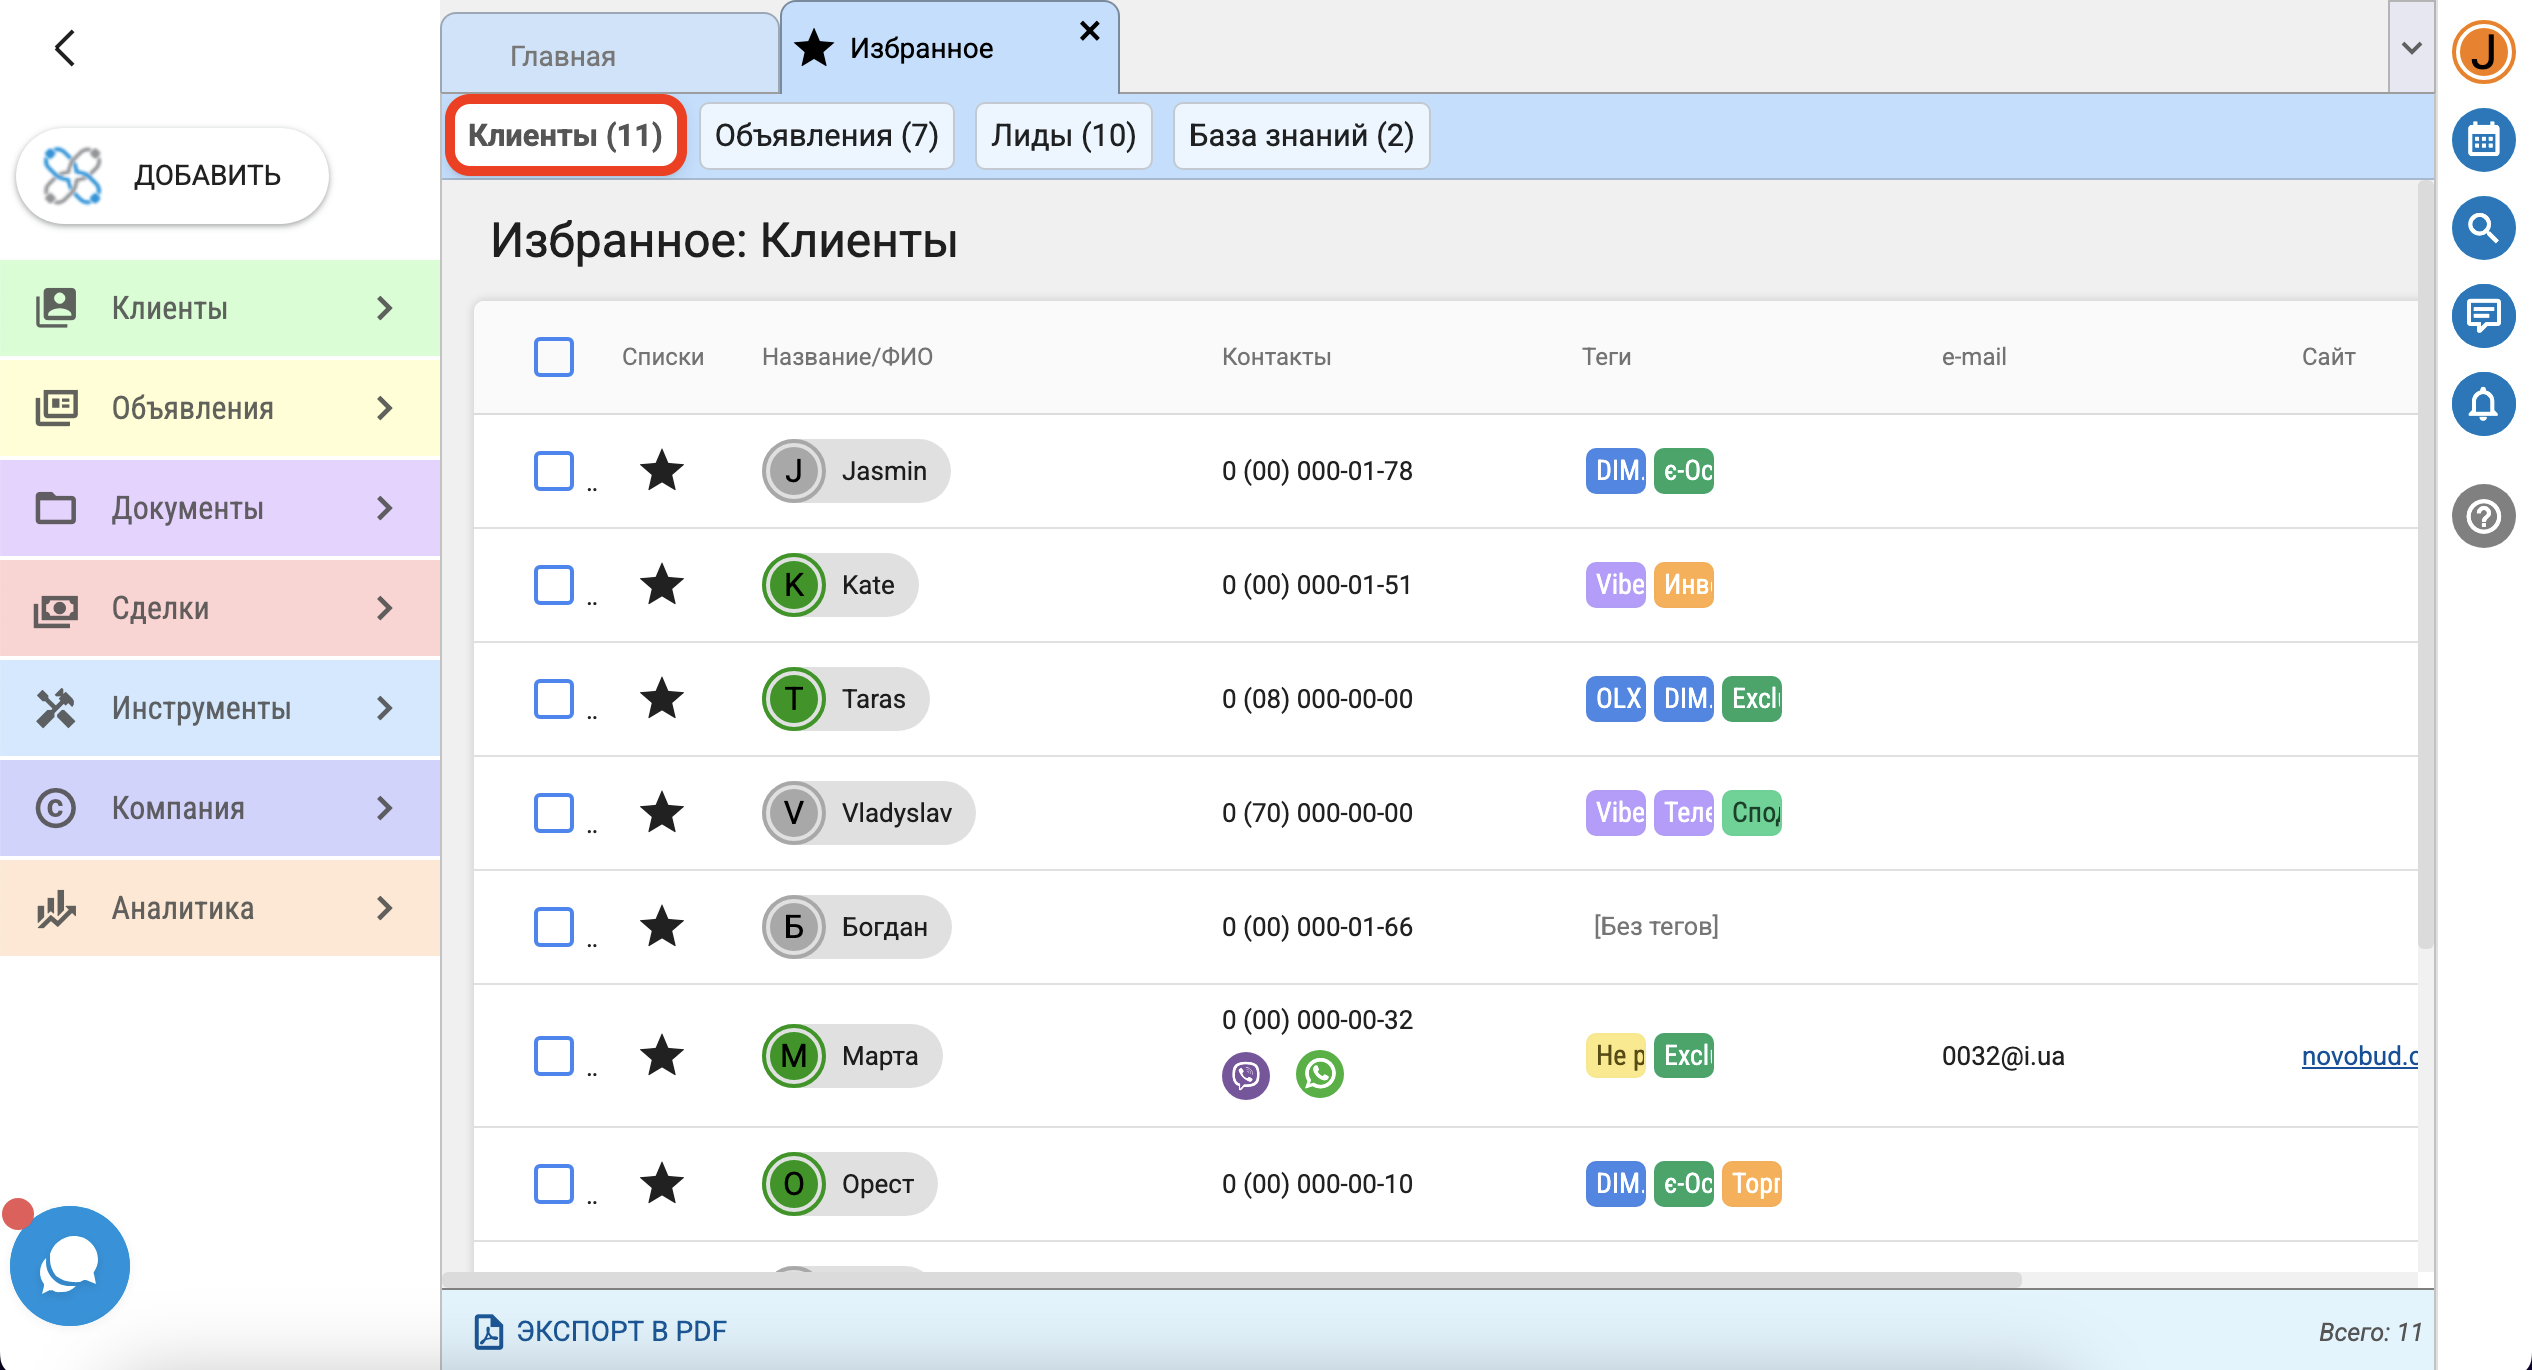Open notifications bell icon

pyautogui.click(x=2483, y=404)
